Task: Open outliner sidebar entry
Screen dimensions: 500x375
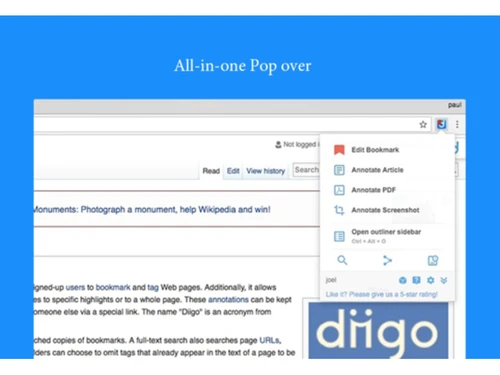Action: 387,236
